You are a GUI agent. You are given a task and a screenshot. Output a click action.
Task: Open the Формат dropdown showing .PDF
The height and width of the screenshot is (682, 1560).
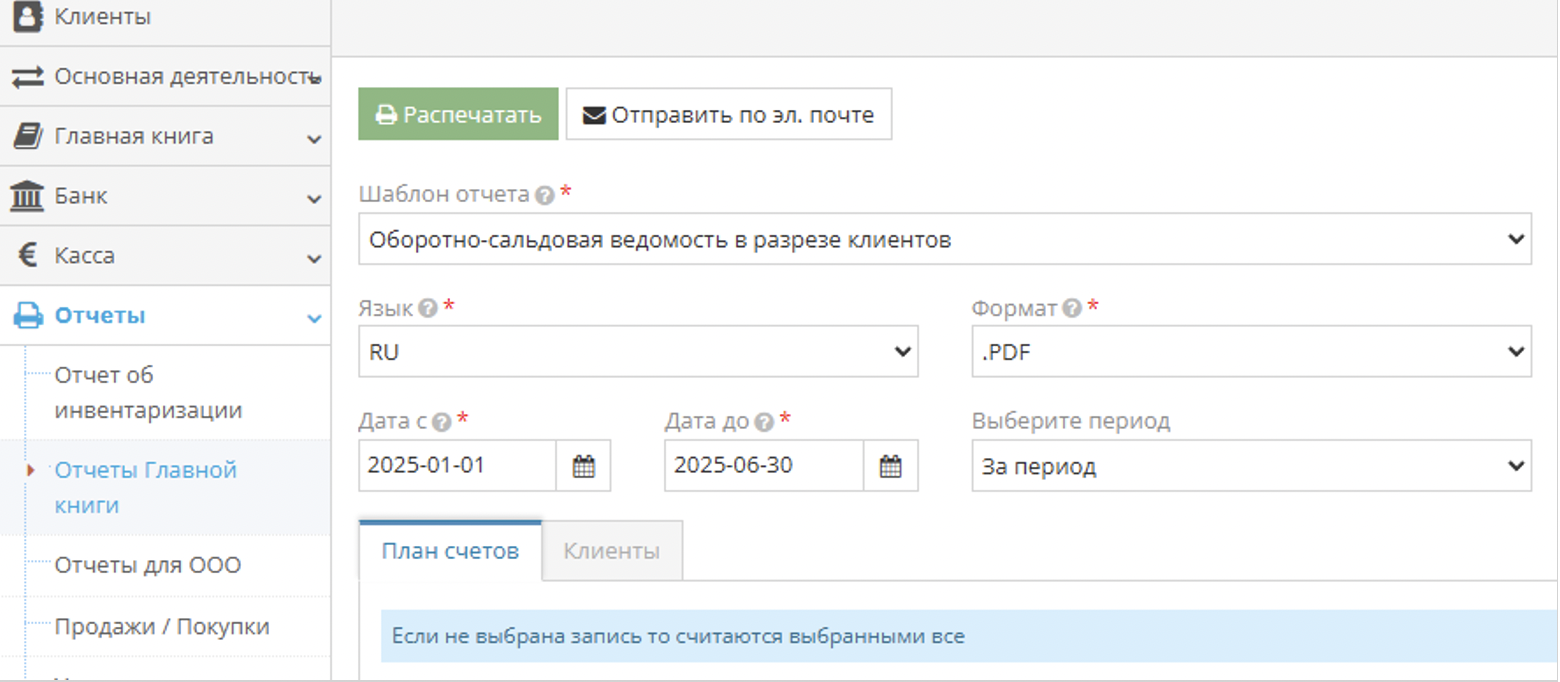click(1250, 352)
